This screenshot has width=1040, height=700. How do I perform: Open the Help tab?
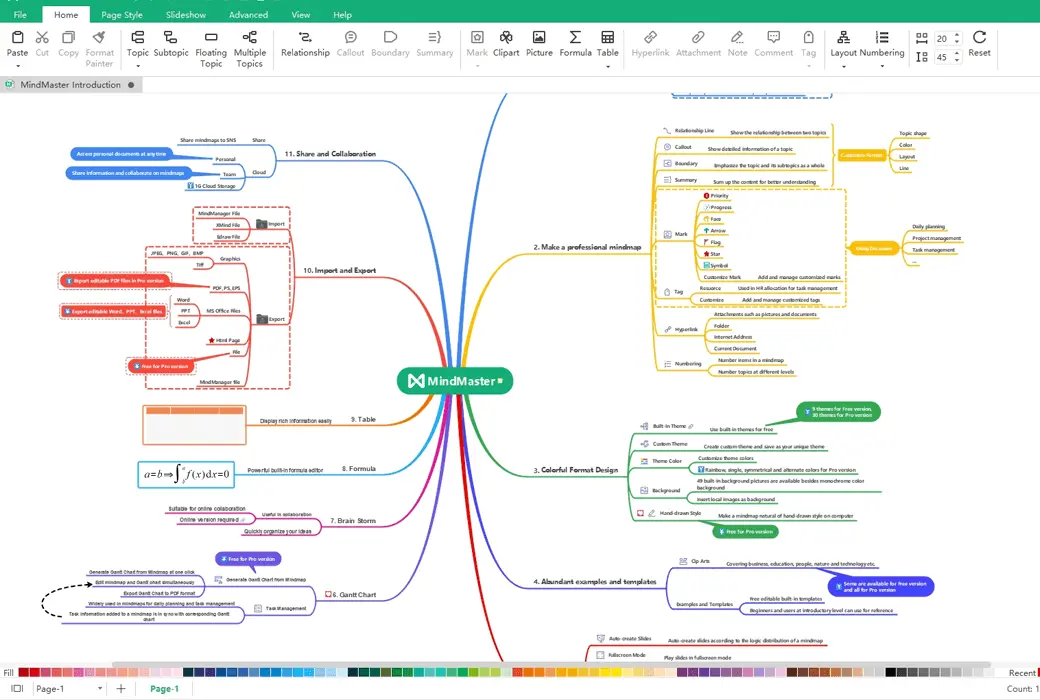pyautogui.click(x=342, y=15)
